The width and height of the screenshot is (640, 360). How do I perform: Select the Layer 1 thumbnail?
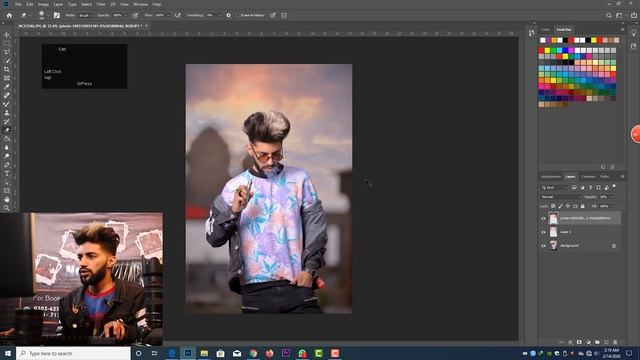(553, 232)
